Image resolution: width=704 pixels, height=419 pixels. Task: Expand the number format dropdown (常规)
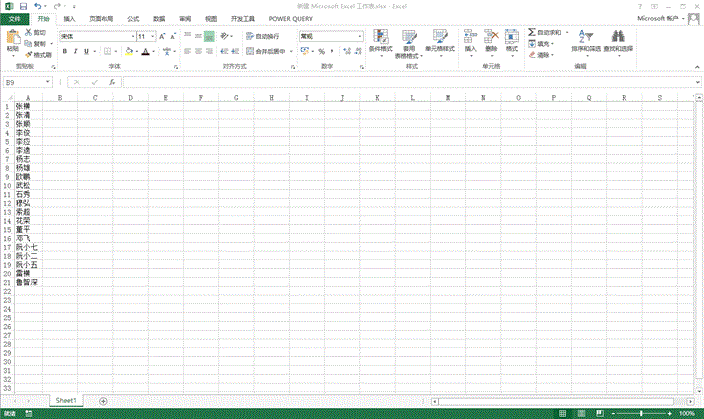pyautogui.click(x=360, y=36)
